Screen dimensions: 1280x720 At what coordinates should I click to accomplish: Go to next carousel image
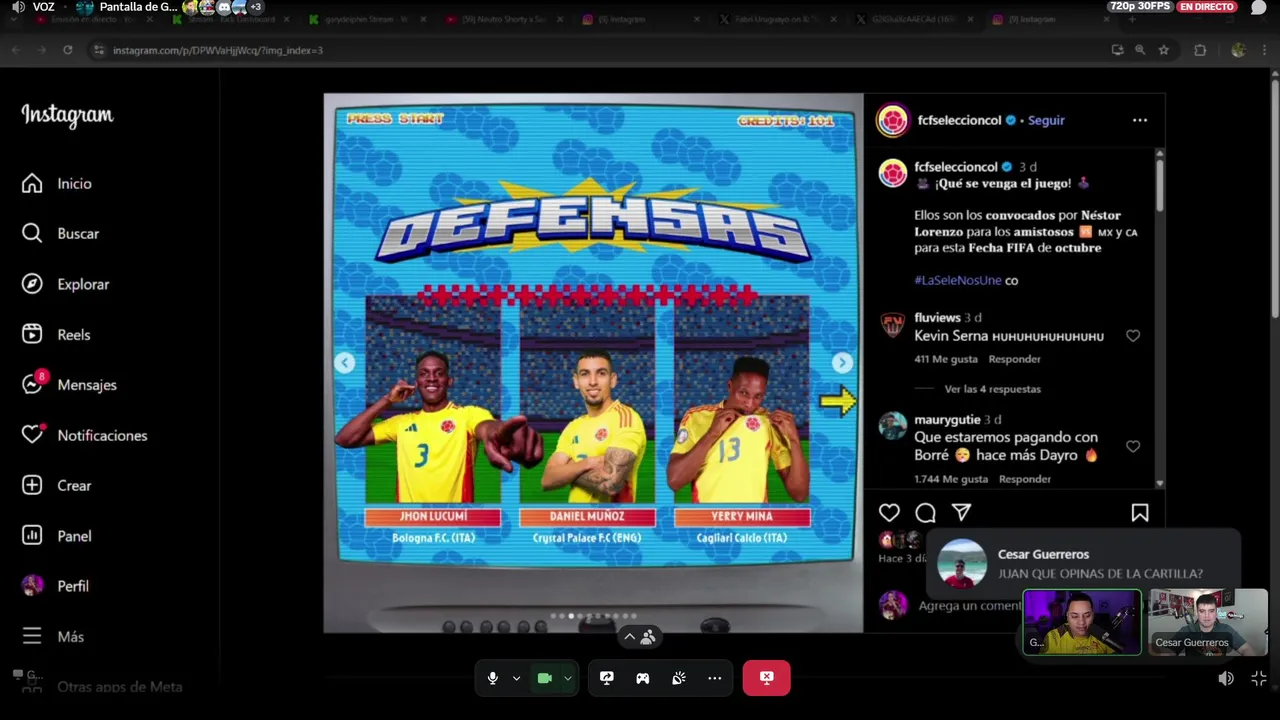(x=842, y=363)
